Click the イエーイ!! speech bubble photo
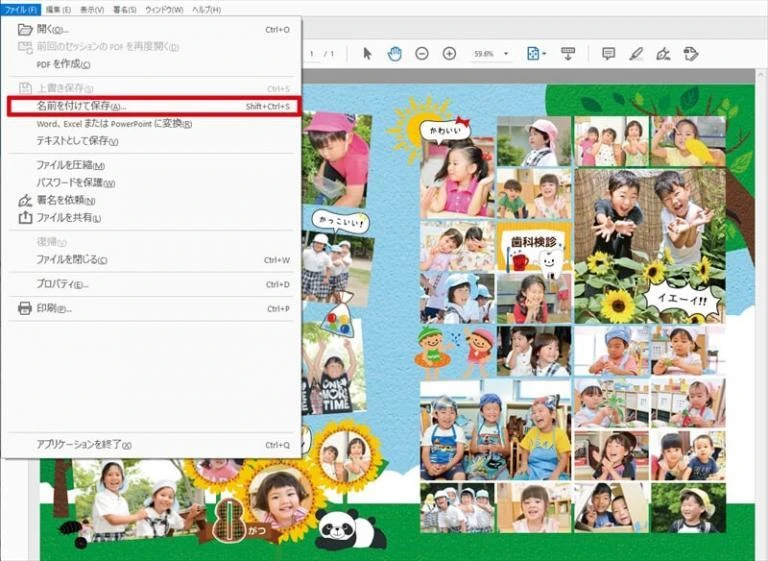 point(683,302)
